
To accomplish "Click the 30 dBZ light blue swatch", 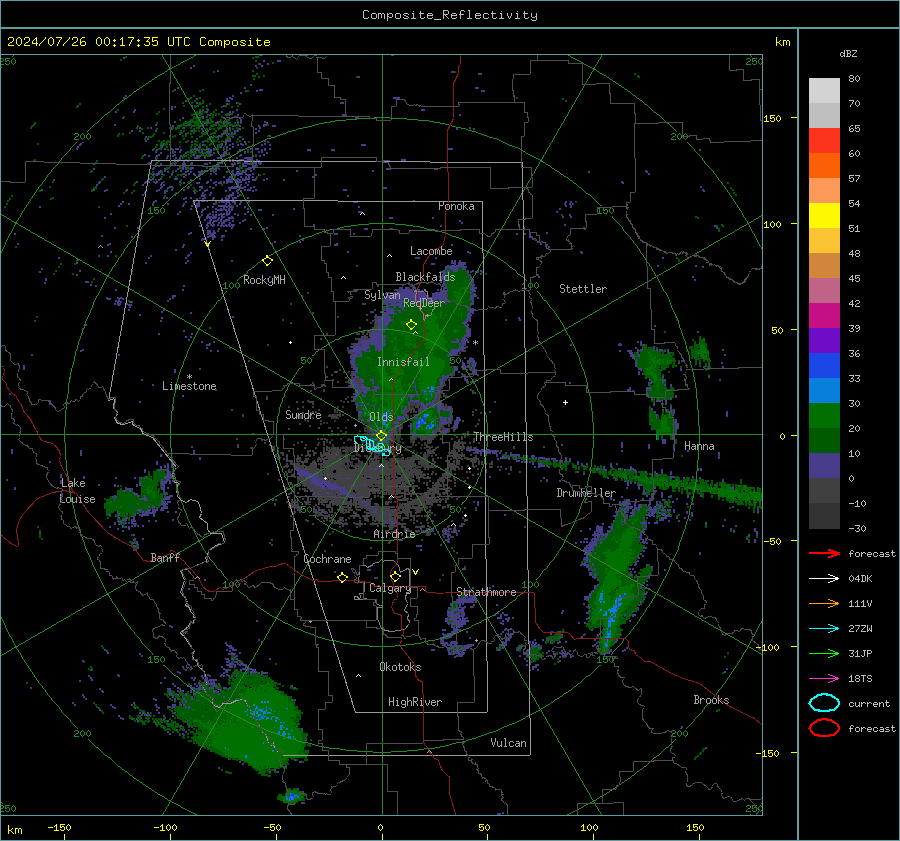I will (824, 390).
